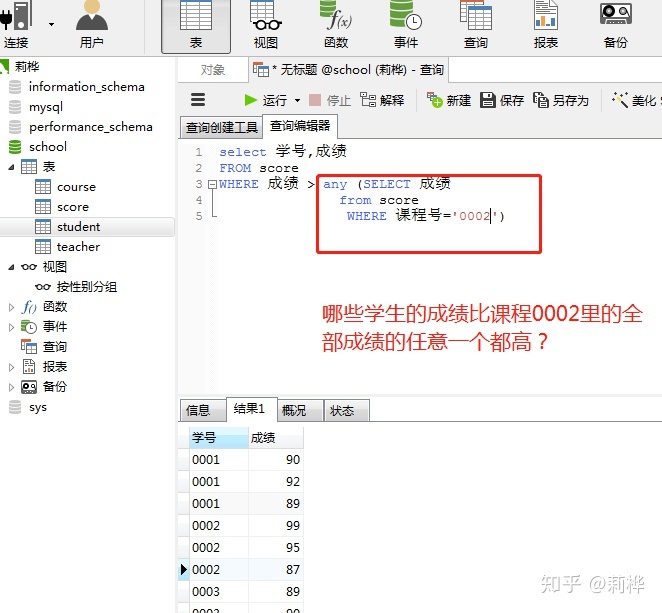Open the 报表 report toolbar button
This screenshot has height=613, width=662.
click(x=546, y=25)
